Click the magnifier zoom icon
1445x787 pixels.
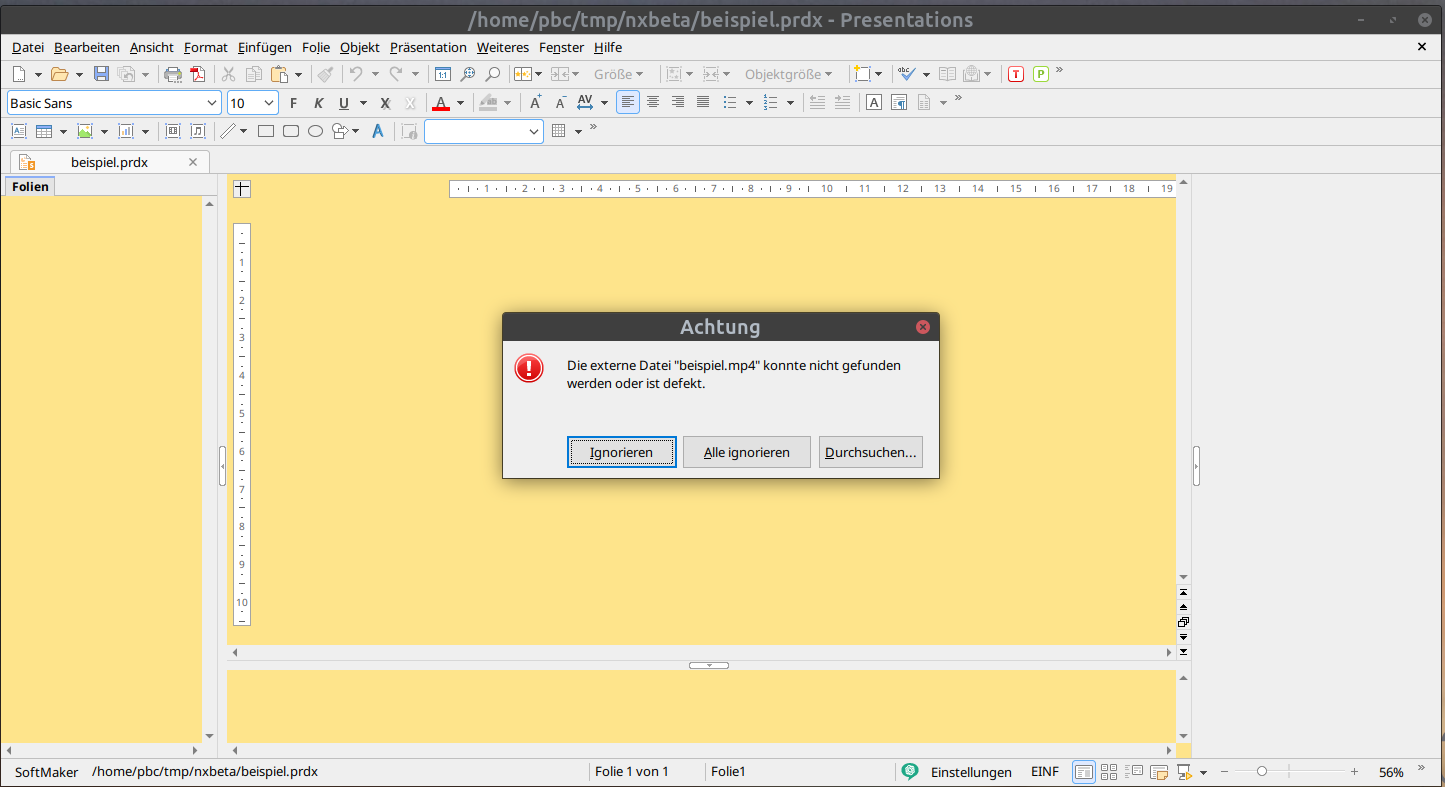pos(492,74)
